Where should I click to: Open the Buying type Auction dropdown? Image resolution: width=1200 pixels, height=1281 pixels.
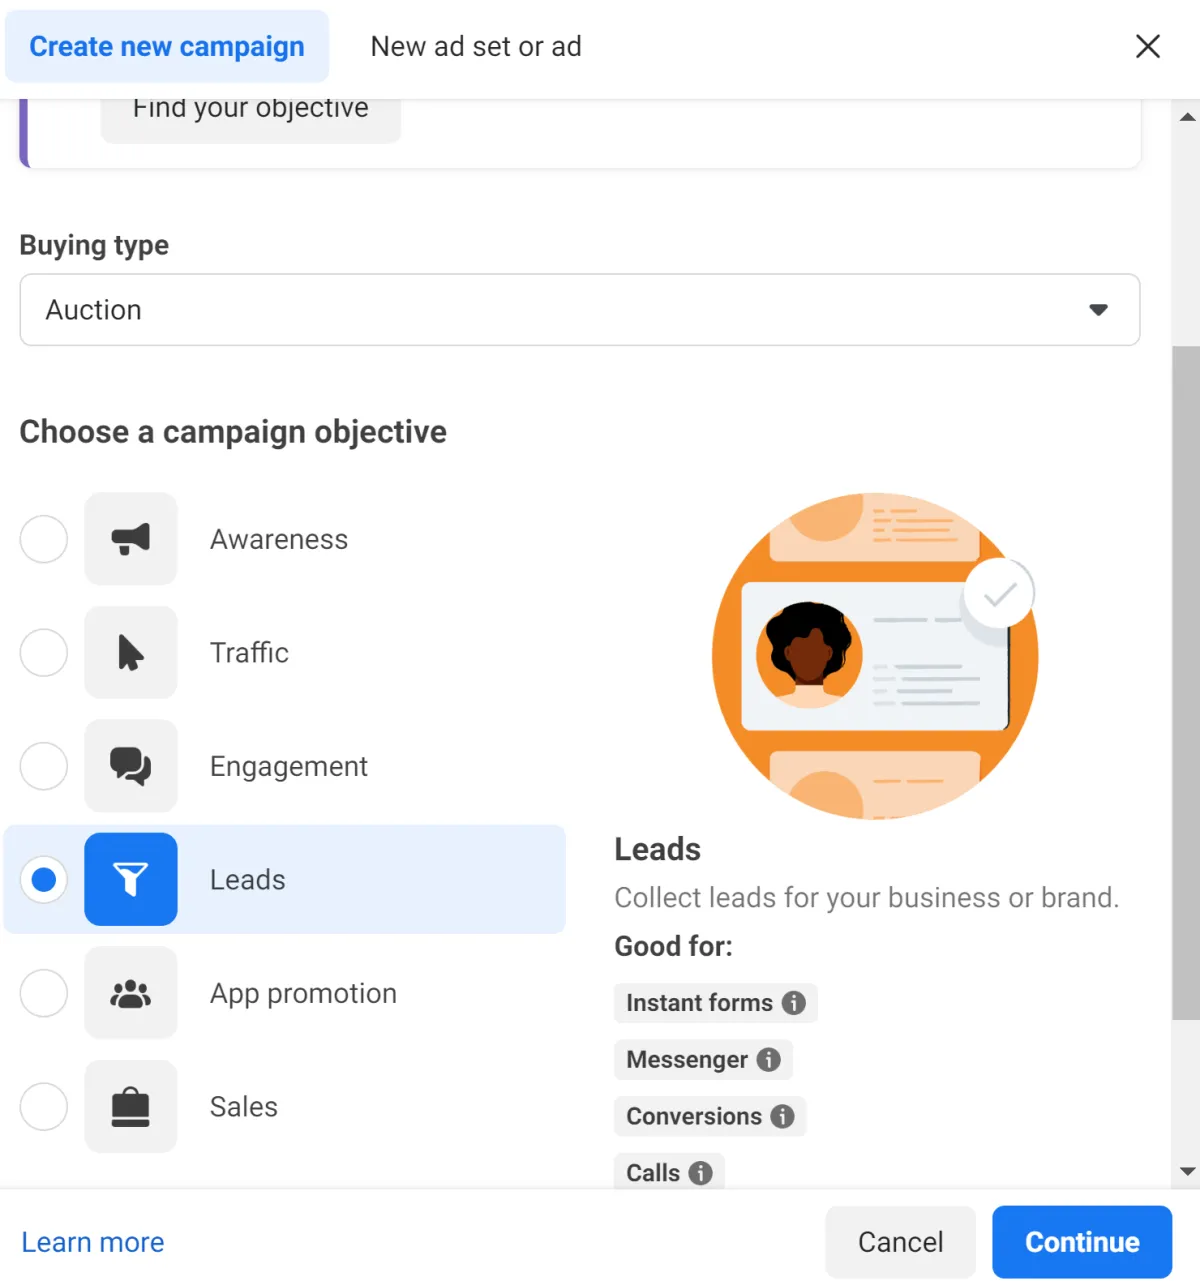[580, 310]
